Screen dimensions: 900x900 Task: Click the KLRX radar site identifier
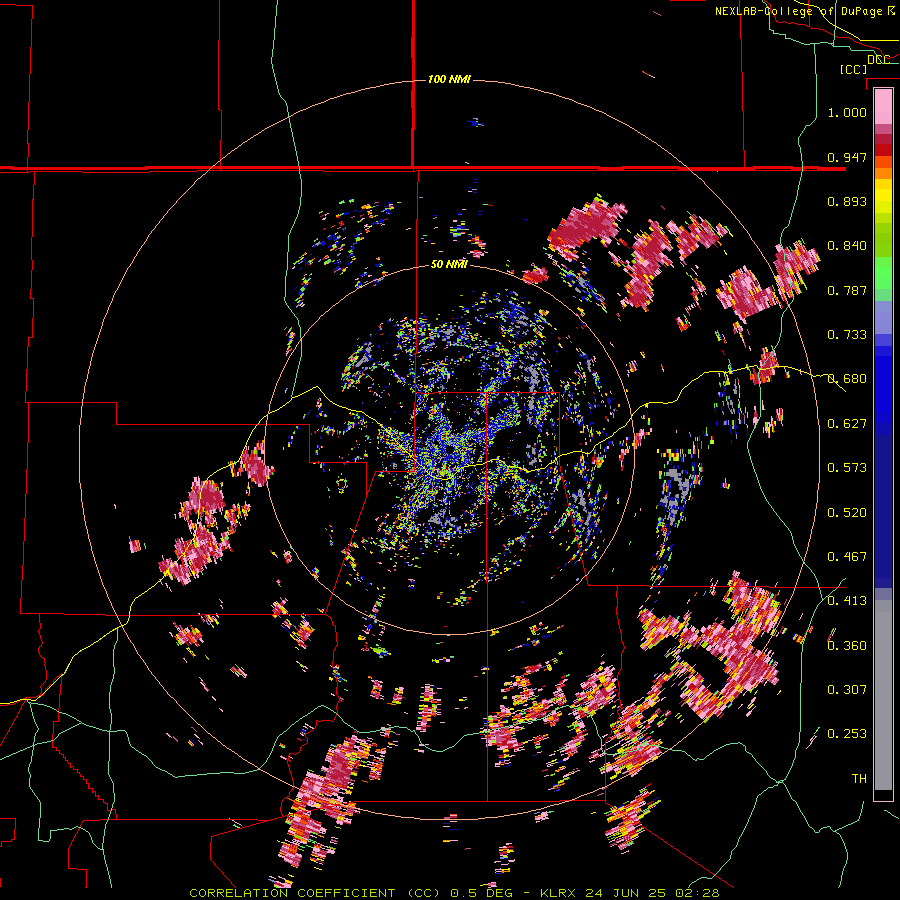[x=559, y=893]
